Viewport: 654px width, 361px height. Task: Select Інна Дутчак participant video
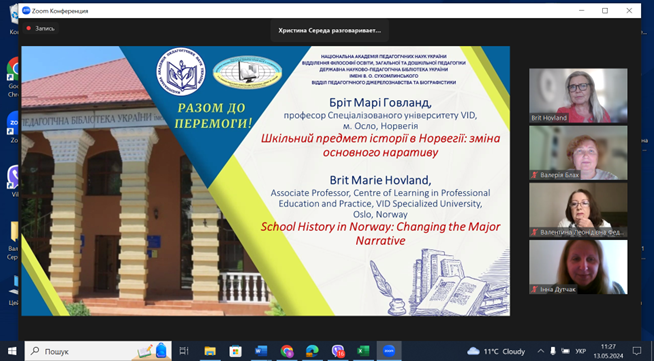(578, 267)
